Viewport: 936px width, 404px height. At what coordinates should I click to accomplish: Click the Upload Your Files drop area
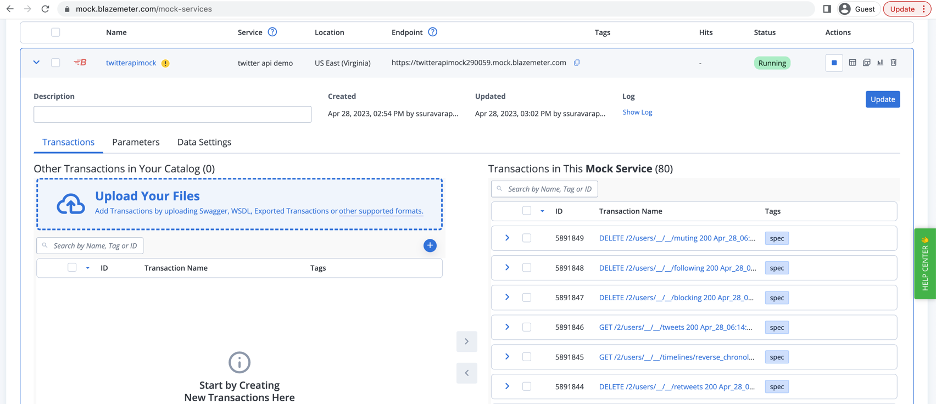point(239,204)
